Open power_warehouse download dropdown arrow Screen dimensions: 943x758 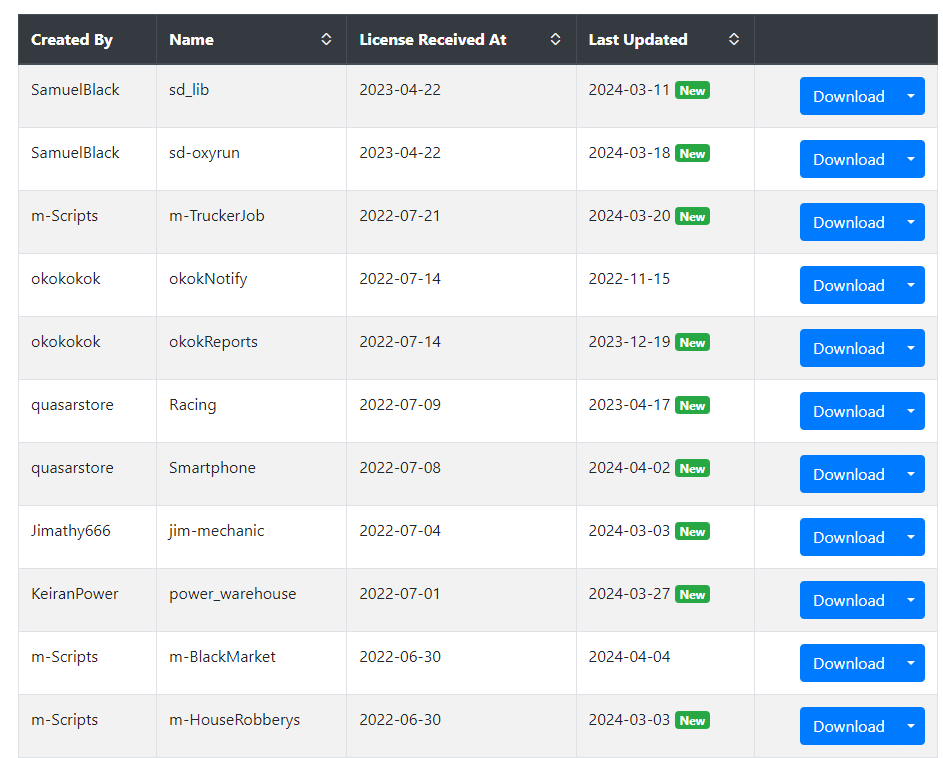pyautogui.click(x=911, y=600)
